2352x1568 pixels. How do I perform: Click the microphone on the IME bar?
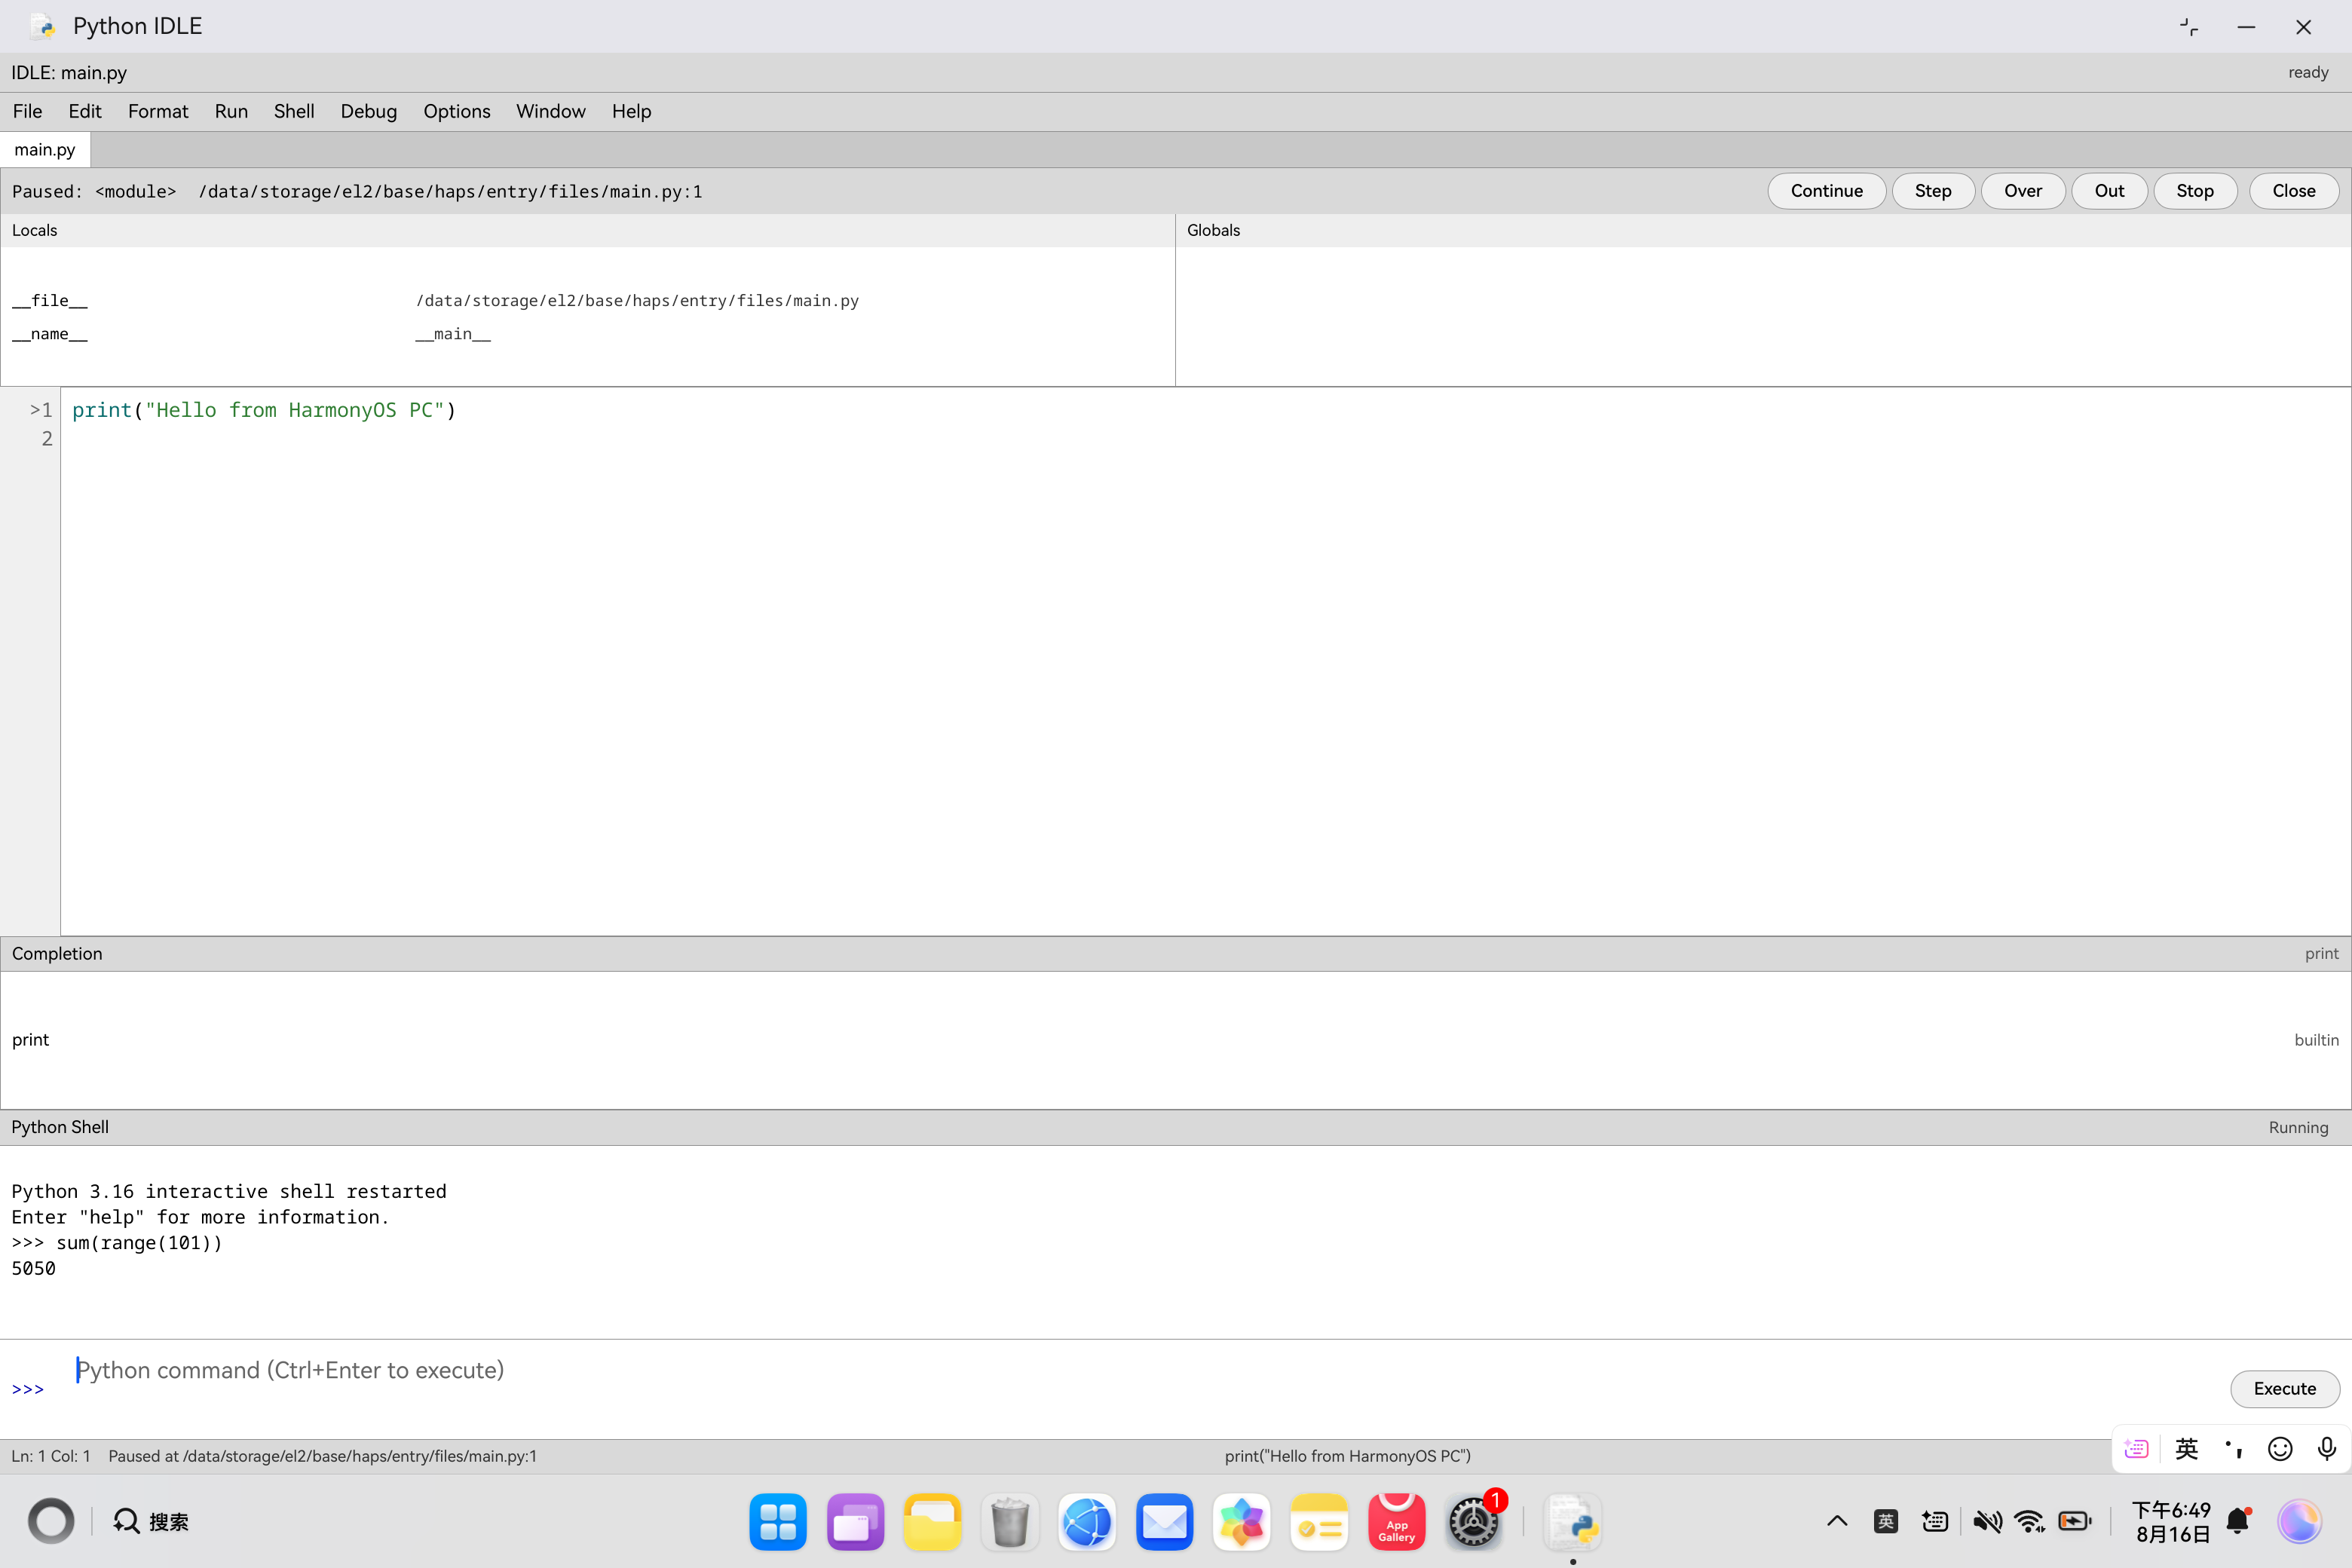click(2327, 1449)
